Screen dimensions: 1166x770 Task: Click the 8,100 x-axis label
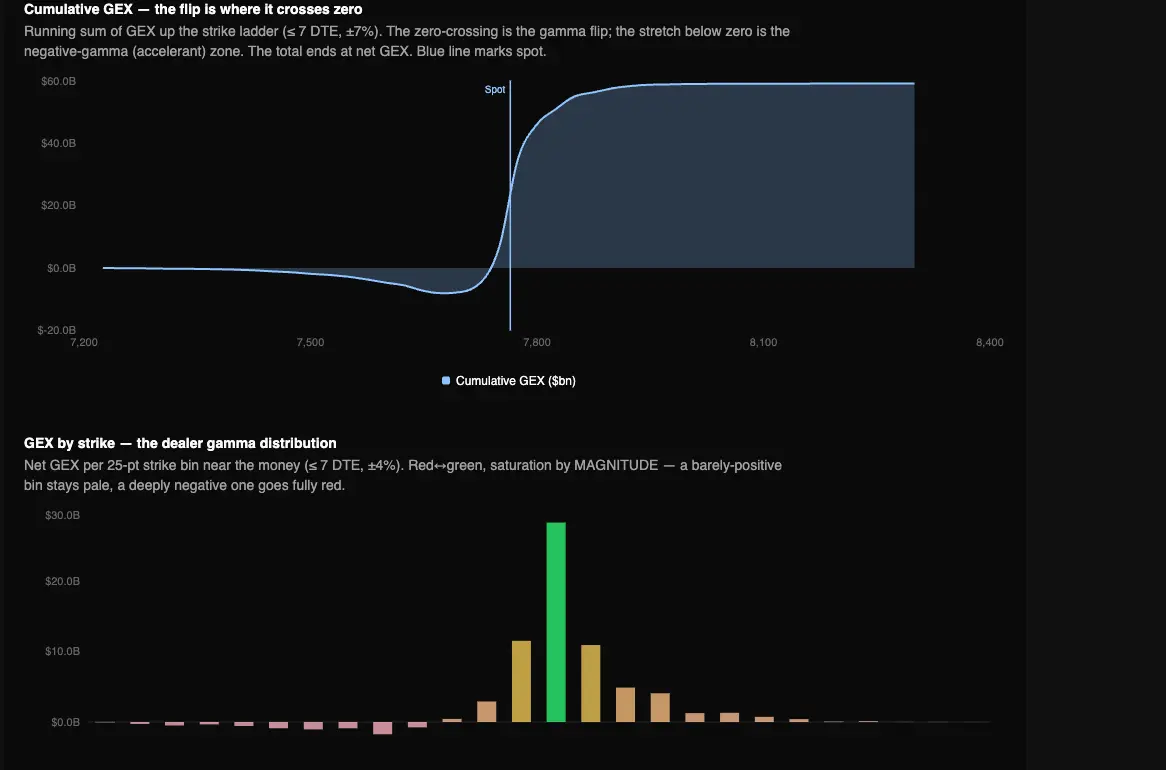click(763, 342)
